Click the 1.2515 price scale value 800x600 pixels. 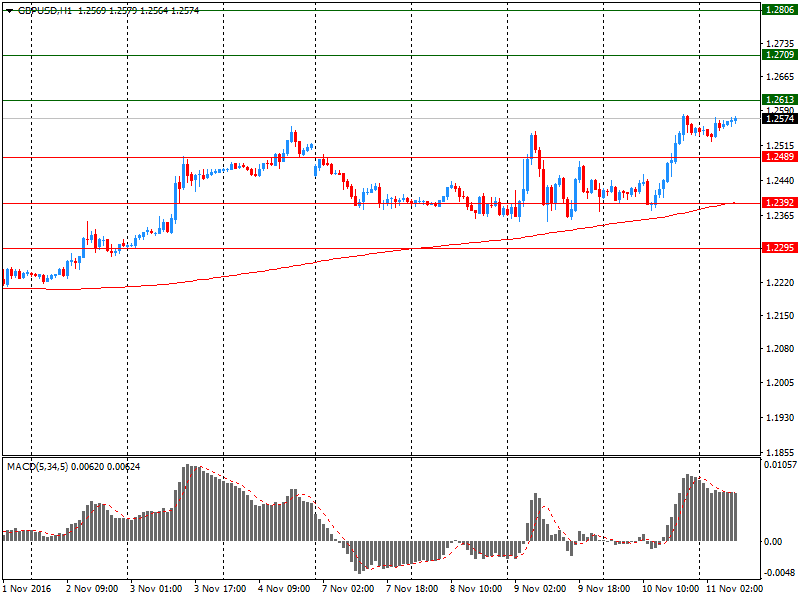tap(780, 146)
